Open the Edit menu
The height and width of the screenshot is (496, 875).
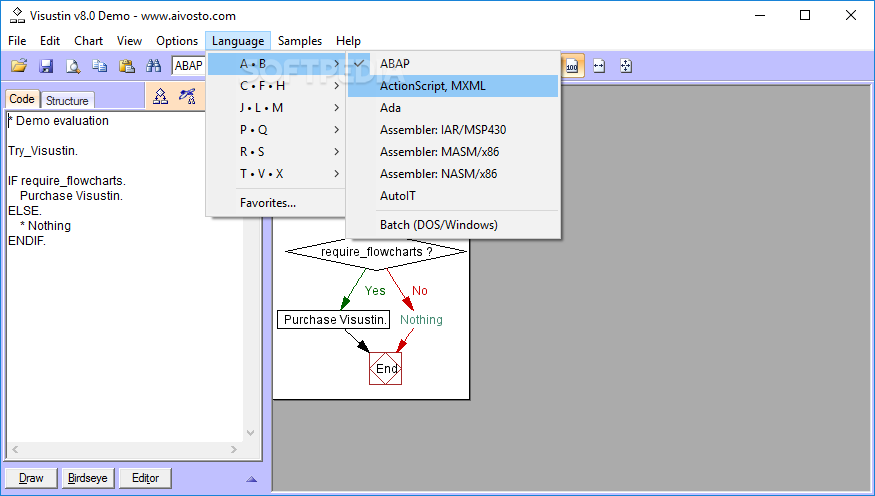tap(50, 41)
